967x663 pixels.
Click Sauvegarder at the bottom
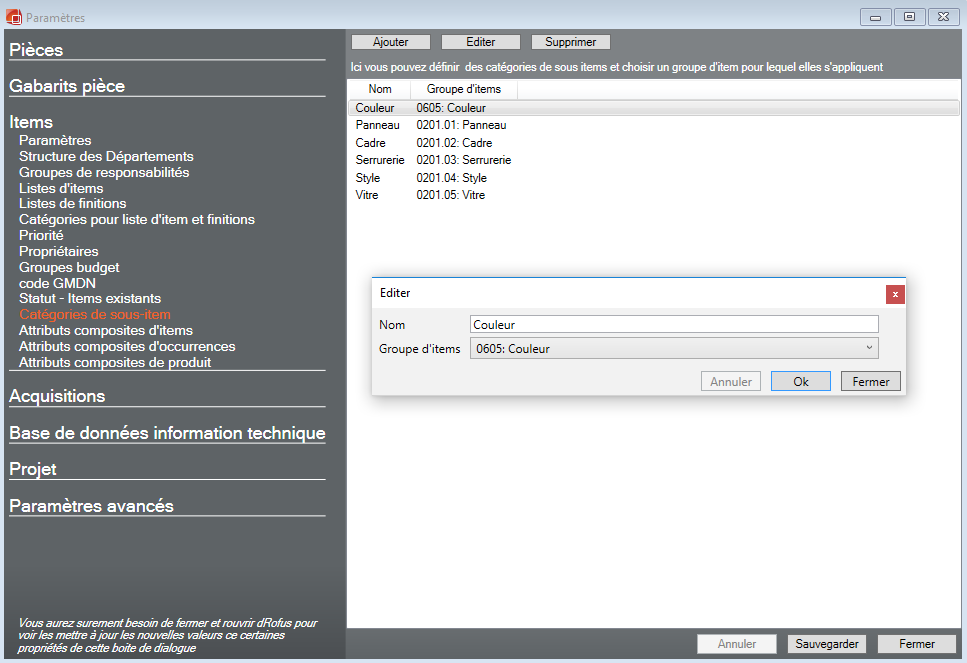(x=827, y=644)
